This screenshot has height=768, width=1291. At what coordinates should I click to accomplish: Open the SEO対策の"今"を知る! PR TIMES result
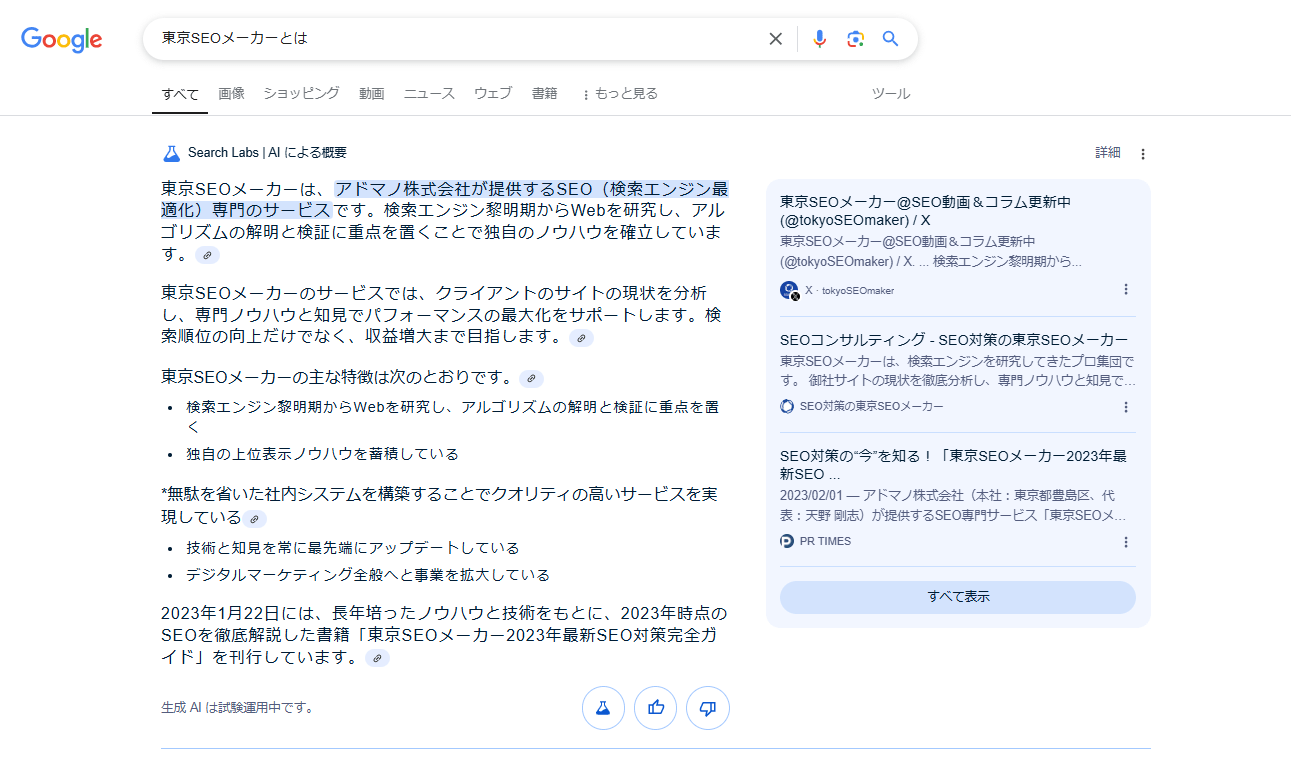(x=953, y=465)
